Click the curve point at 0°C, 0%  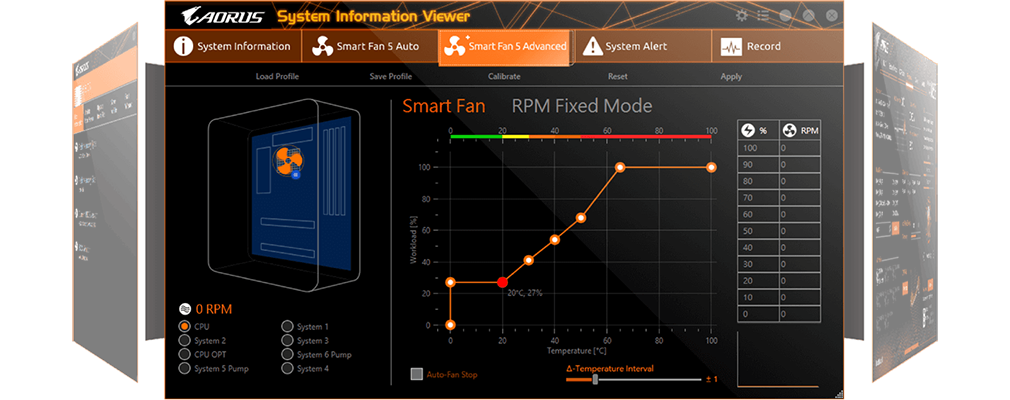tap(450, 325)
